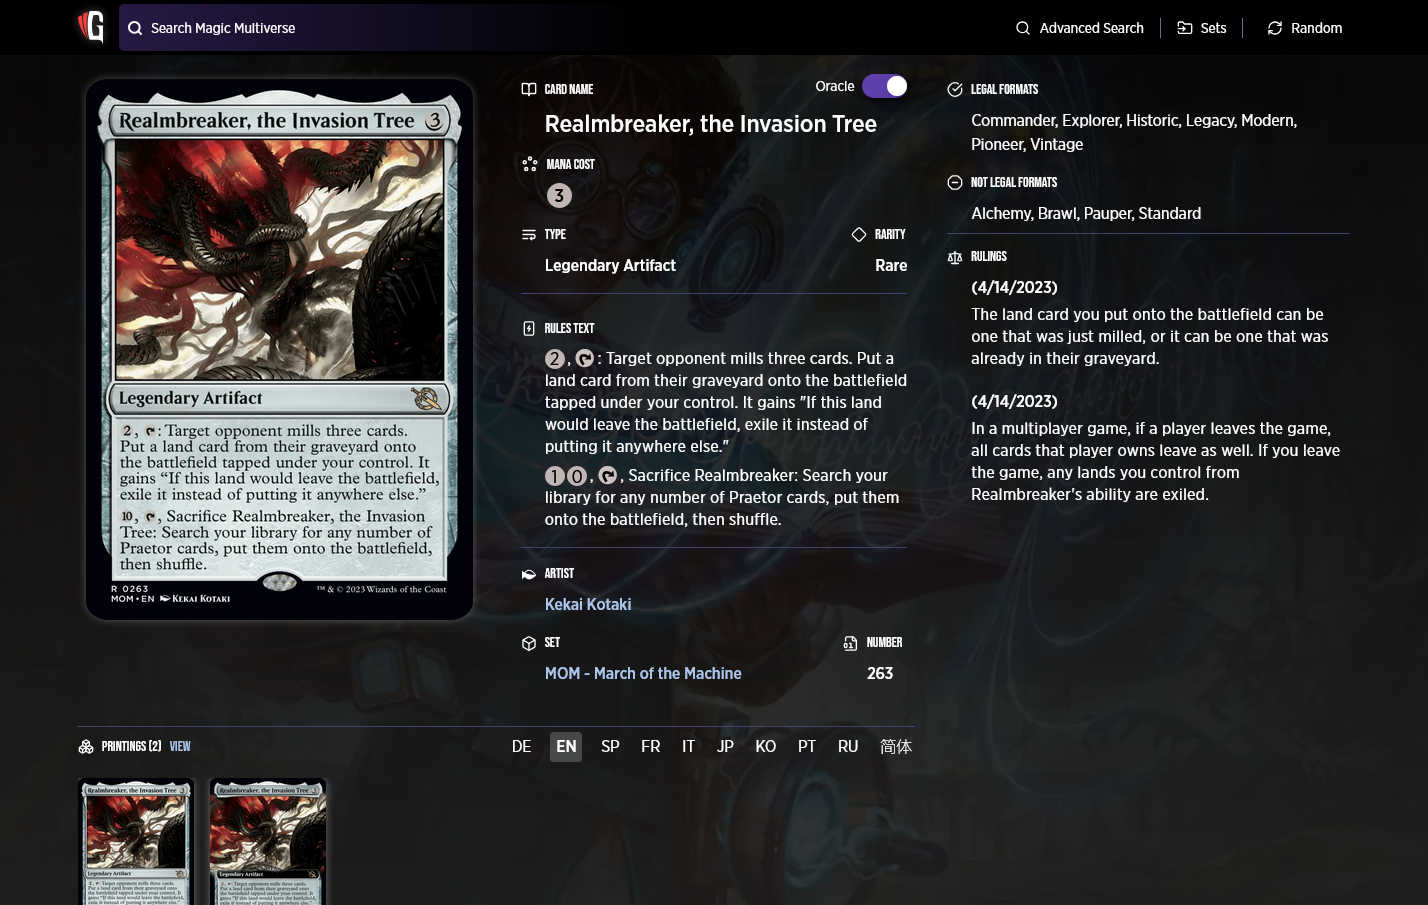
Task: Click the paintbrush icon next to Artist
Action: click(528, 573)
